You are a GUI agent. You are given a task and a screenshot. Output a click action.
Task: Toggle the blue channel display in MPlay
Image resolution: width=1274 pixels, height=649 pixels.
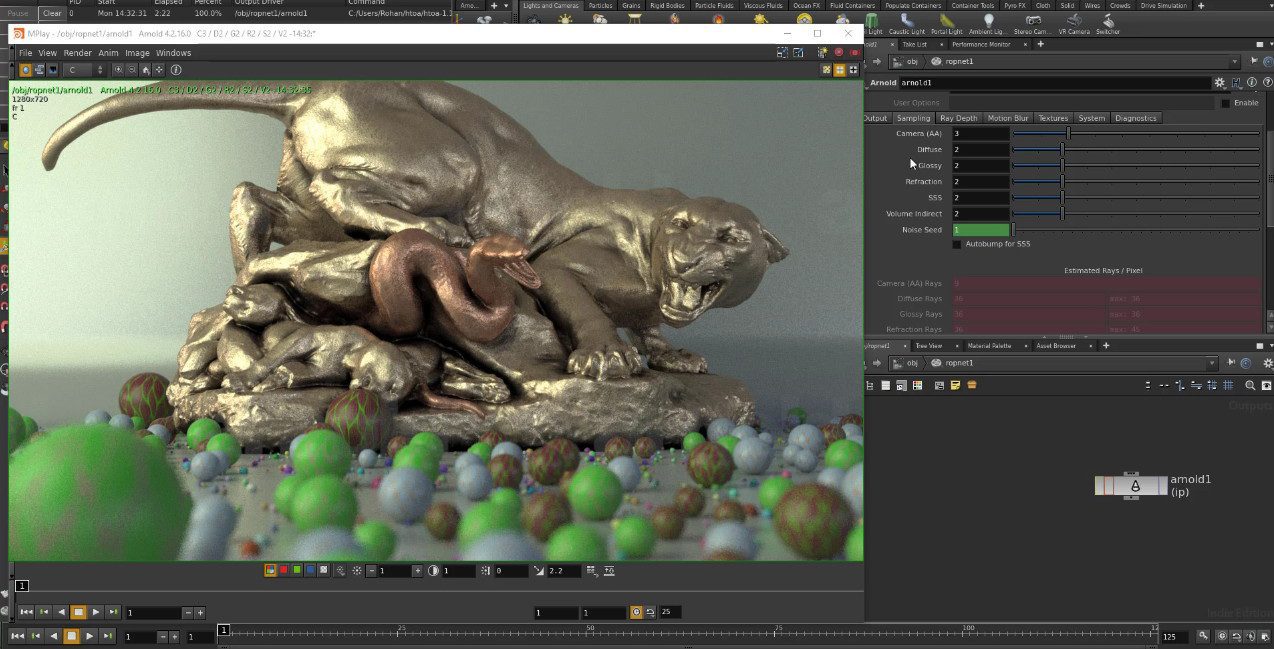click(308, 570)
